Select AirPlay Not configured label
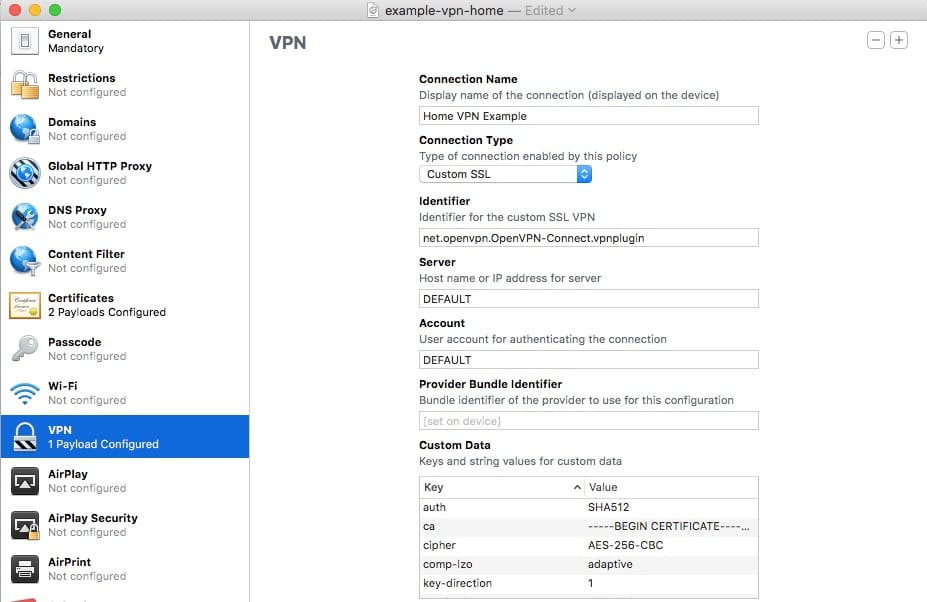This screenshot has height=602, width=927. 87,481
